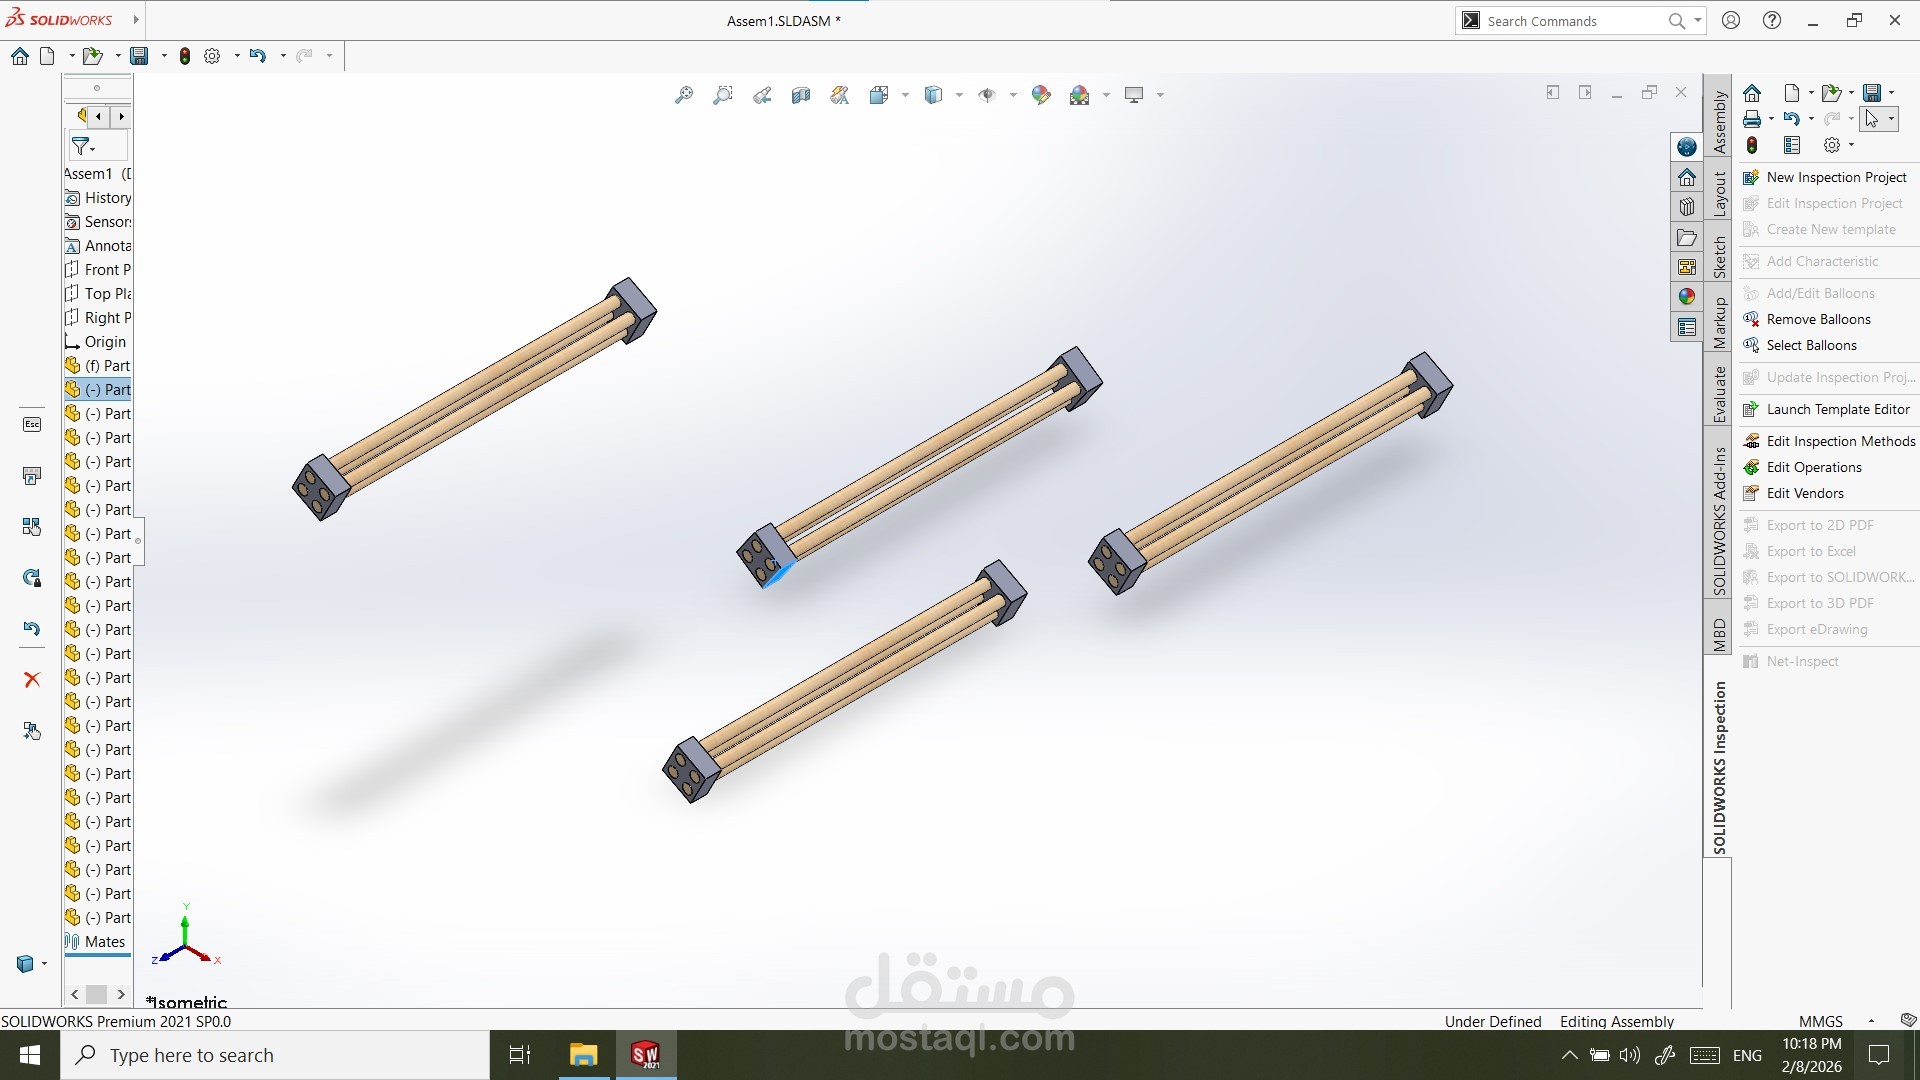Image resolution: width=1920 pixels, height=1080 pixels.
Task: Select the fixed (f) Part tree item
Action: pyautogui.click(x=107, y=365)
